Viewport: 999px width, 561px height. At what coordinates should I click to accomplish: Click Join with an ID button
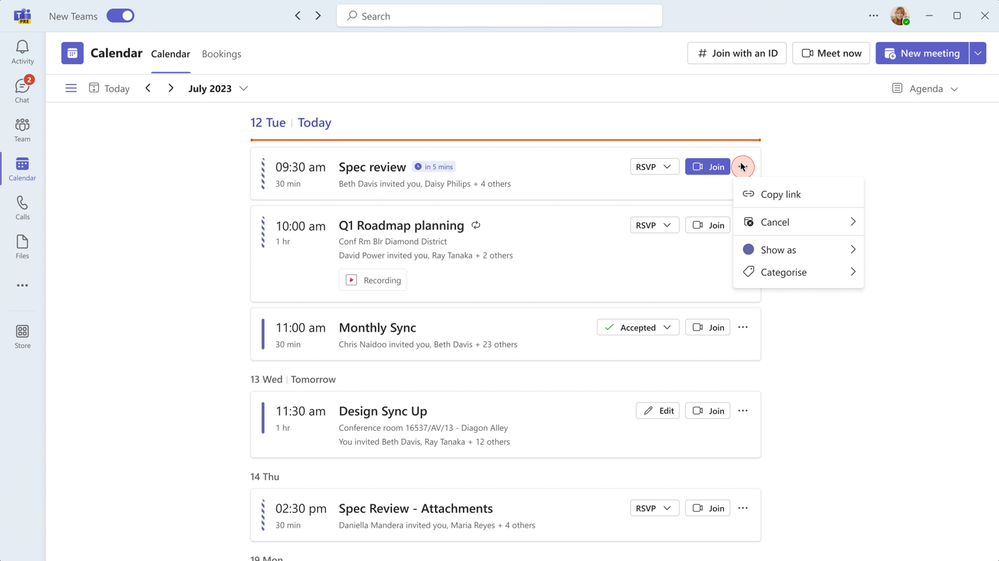pos(737,53)
